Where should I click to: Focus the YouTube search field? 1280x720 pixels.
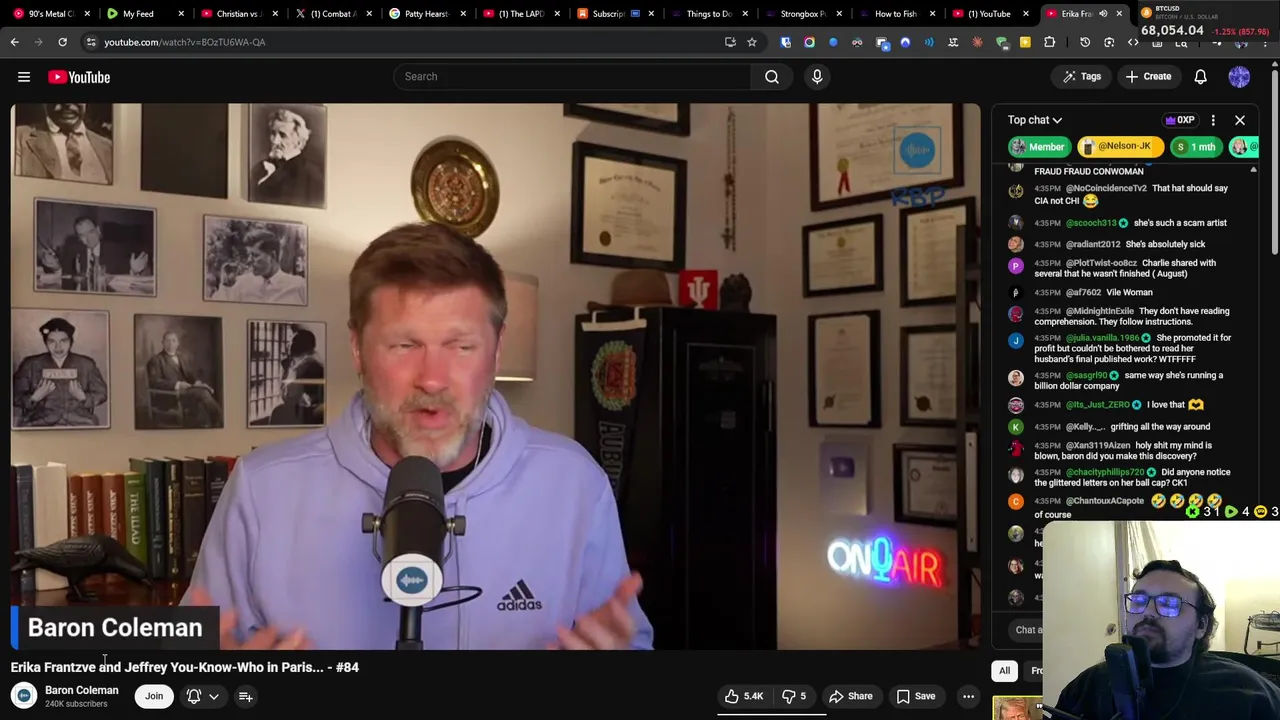tap(572, 76)
